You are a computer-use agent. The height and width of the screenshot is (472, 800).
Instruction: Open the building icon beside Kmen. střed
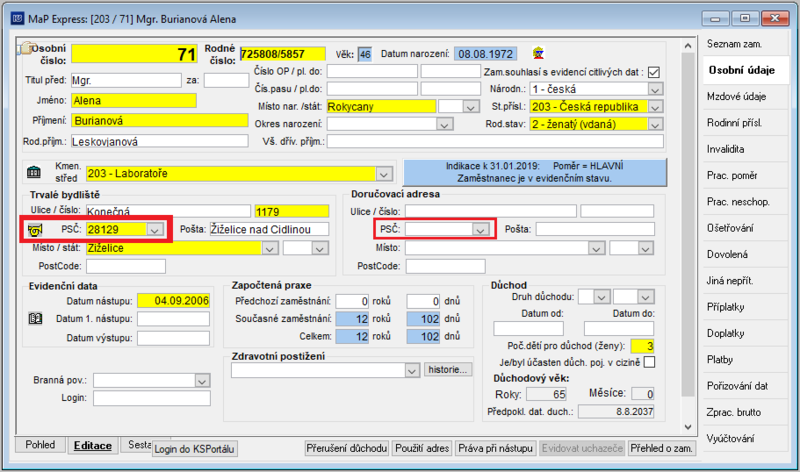pos(34,172)
